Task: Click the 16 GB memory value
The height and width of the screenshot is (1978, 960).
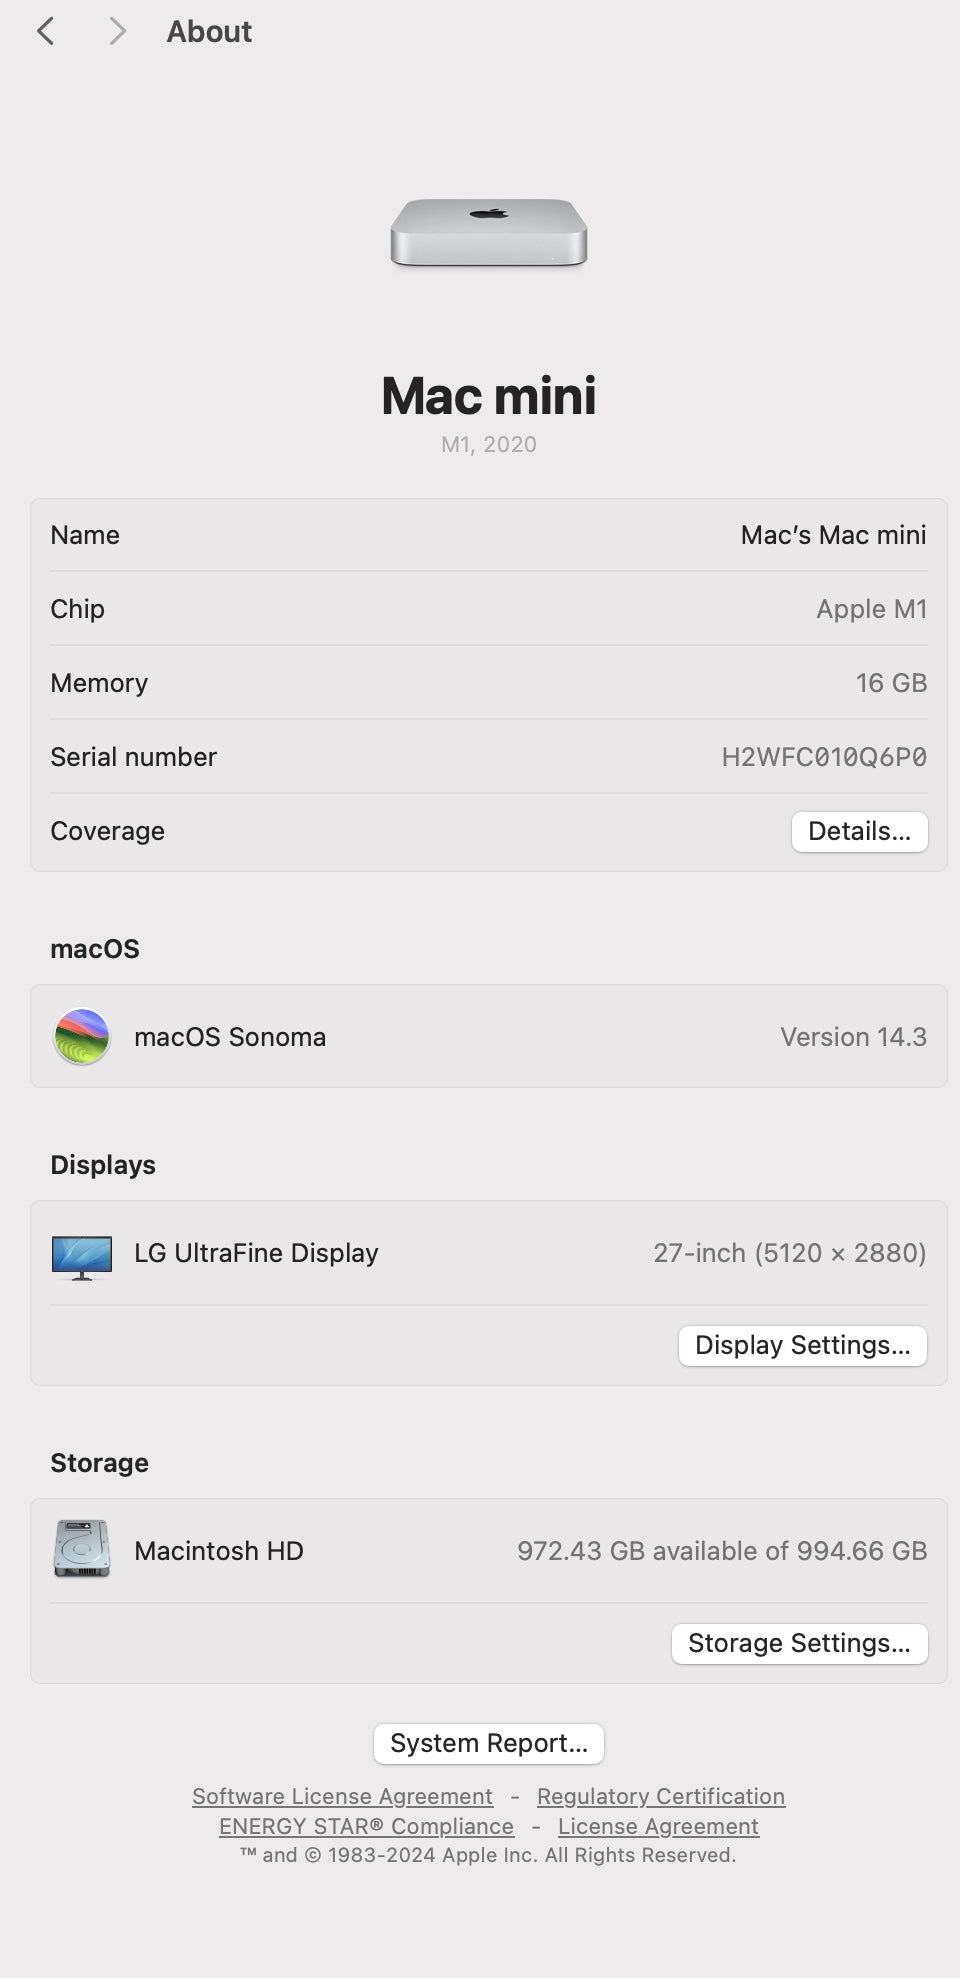Action: coord(891,683)
